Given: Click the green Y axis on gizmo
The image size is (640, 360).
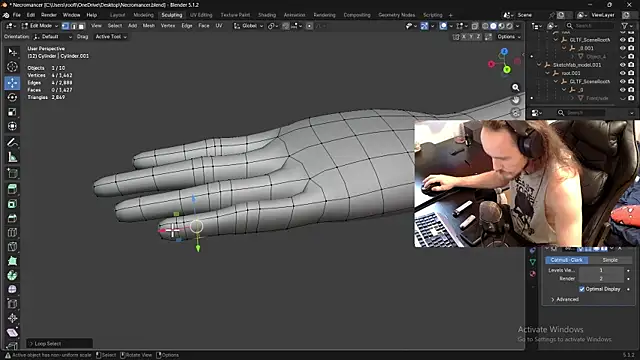Looking at the screenshot, I should coord(507,70).
